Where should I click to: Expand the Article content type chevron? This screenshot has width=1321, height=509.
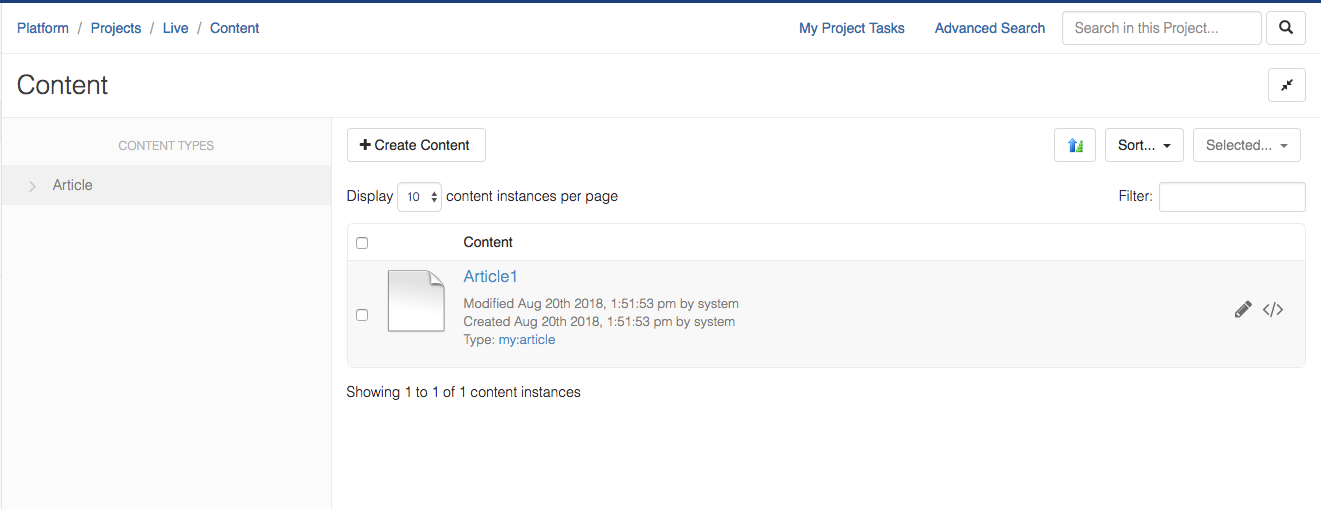(33, 186)
